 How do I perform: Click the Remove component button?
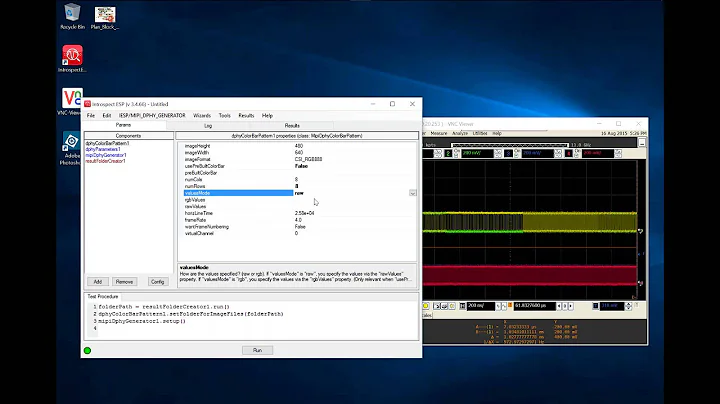[x=124, y=281]
